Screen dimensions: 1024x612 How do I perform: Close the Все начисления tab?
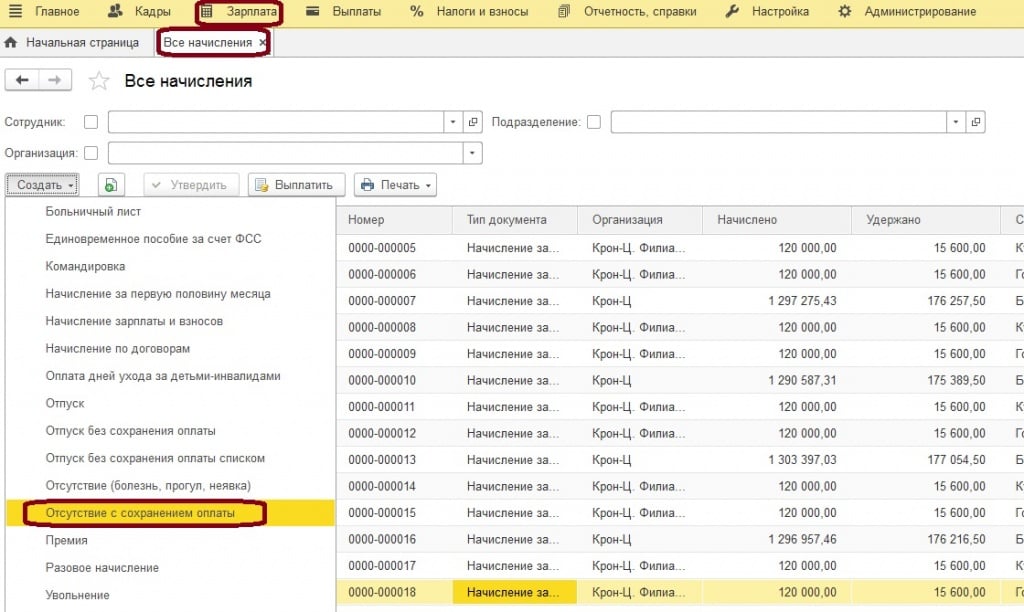[x=263, y=43]
